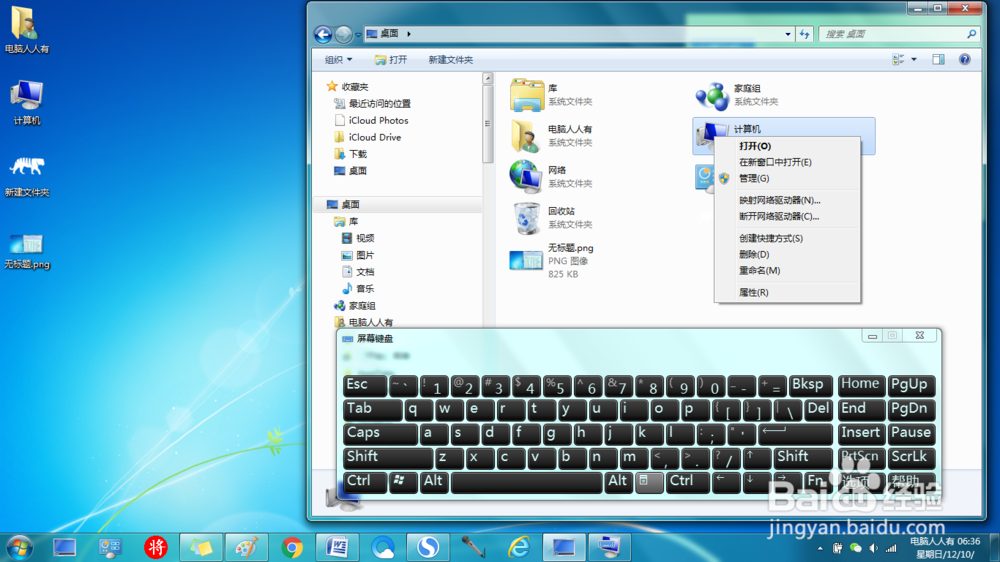
Task: Toggle left Ctrl key on screen keyboard
Action: (x=365, y=482)
